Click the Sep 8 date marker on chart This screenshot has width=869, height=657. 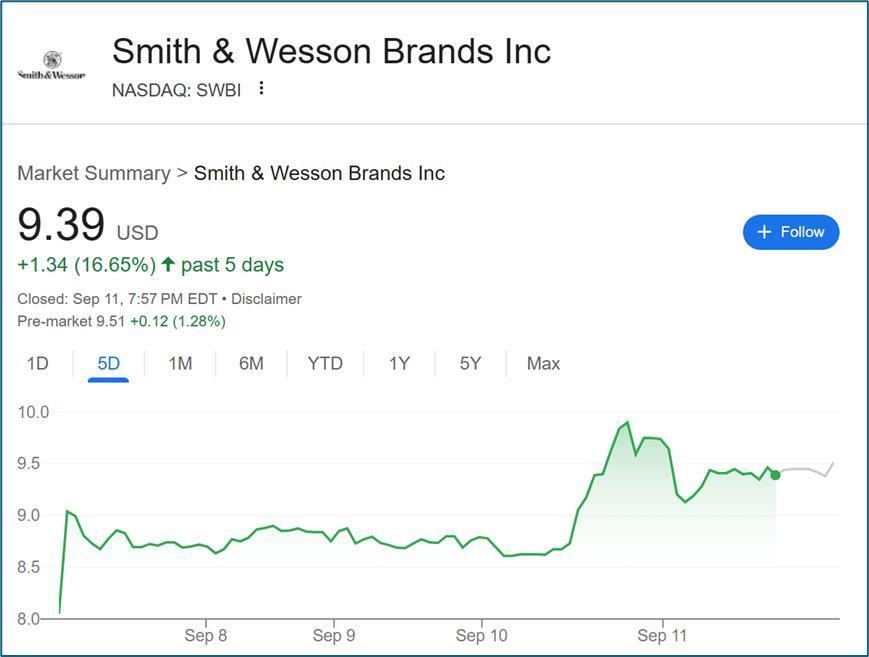pyautogui.click(x=206, y=635)
